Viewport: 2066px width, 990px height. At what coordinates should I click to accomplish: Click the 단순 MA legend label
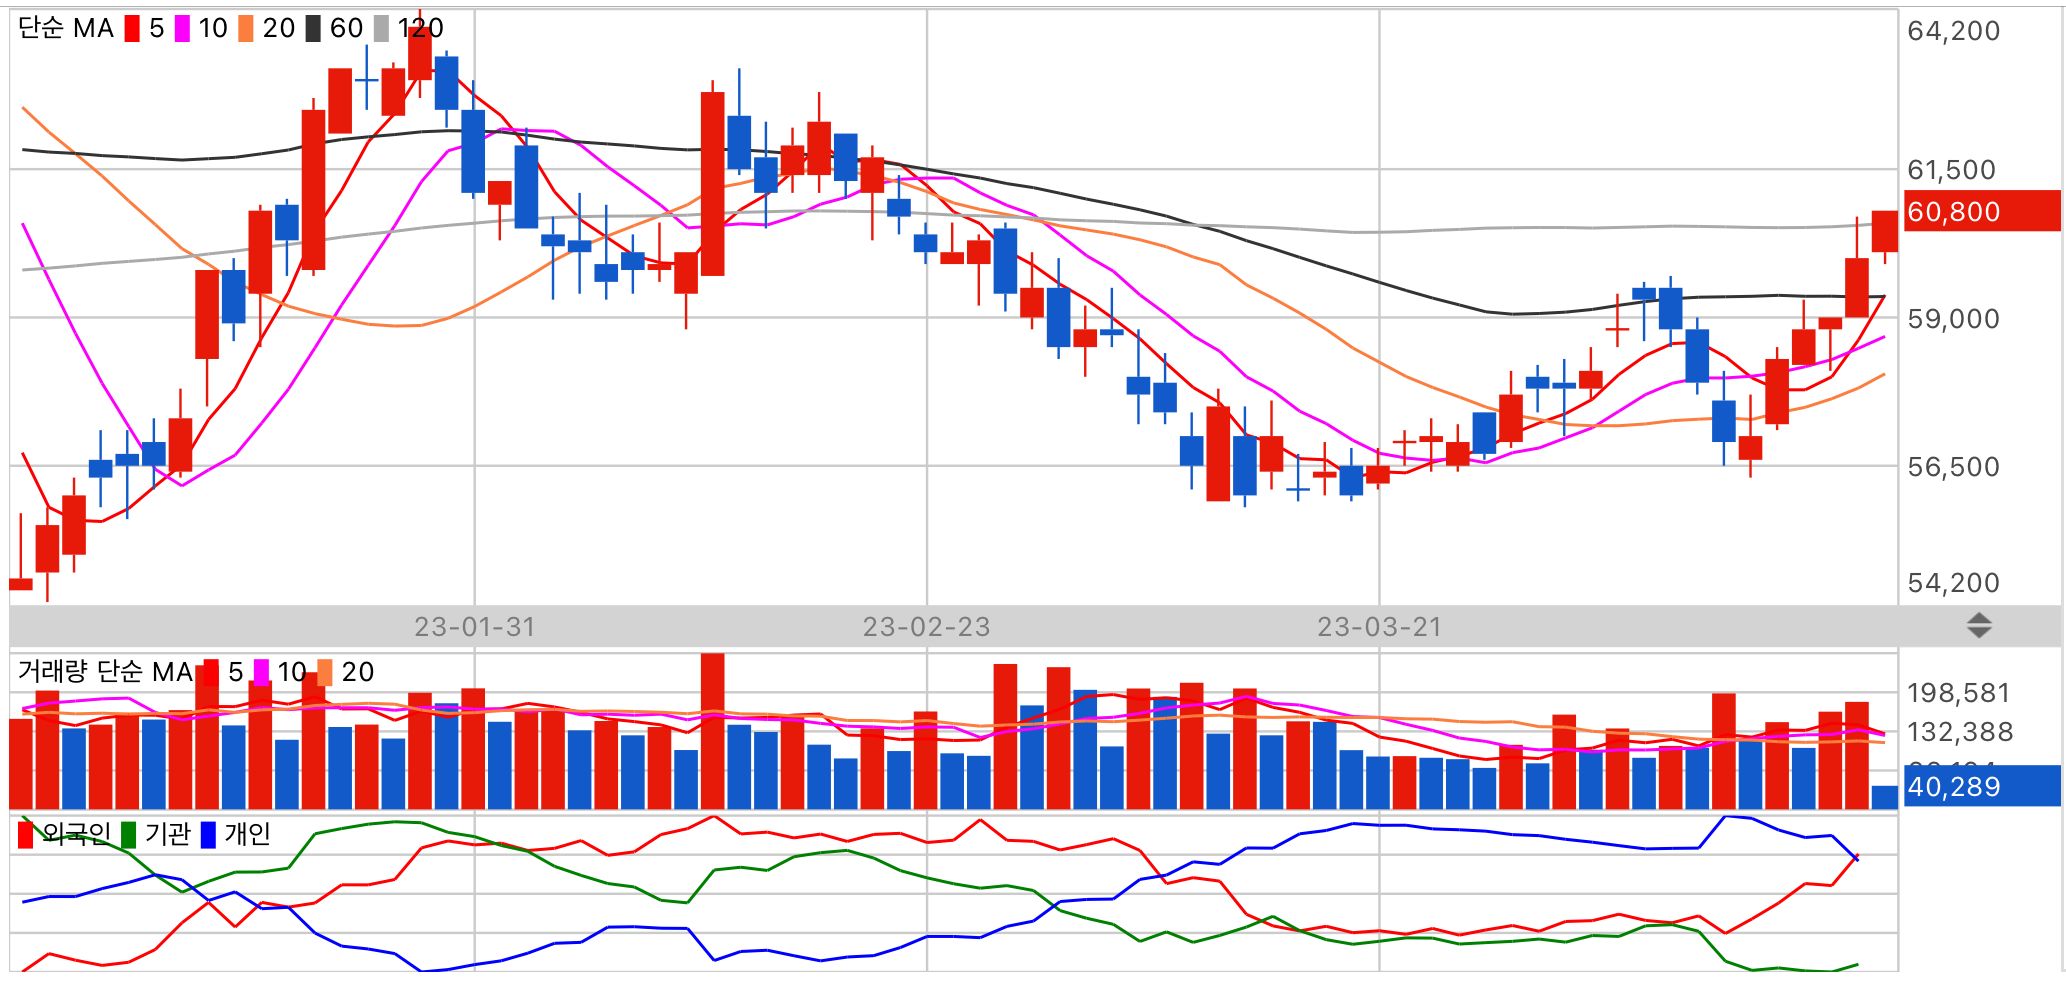tap(66, 28)
